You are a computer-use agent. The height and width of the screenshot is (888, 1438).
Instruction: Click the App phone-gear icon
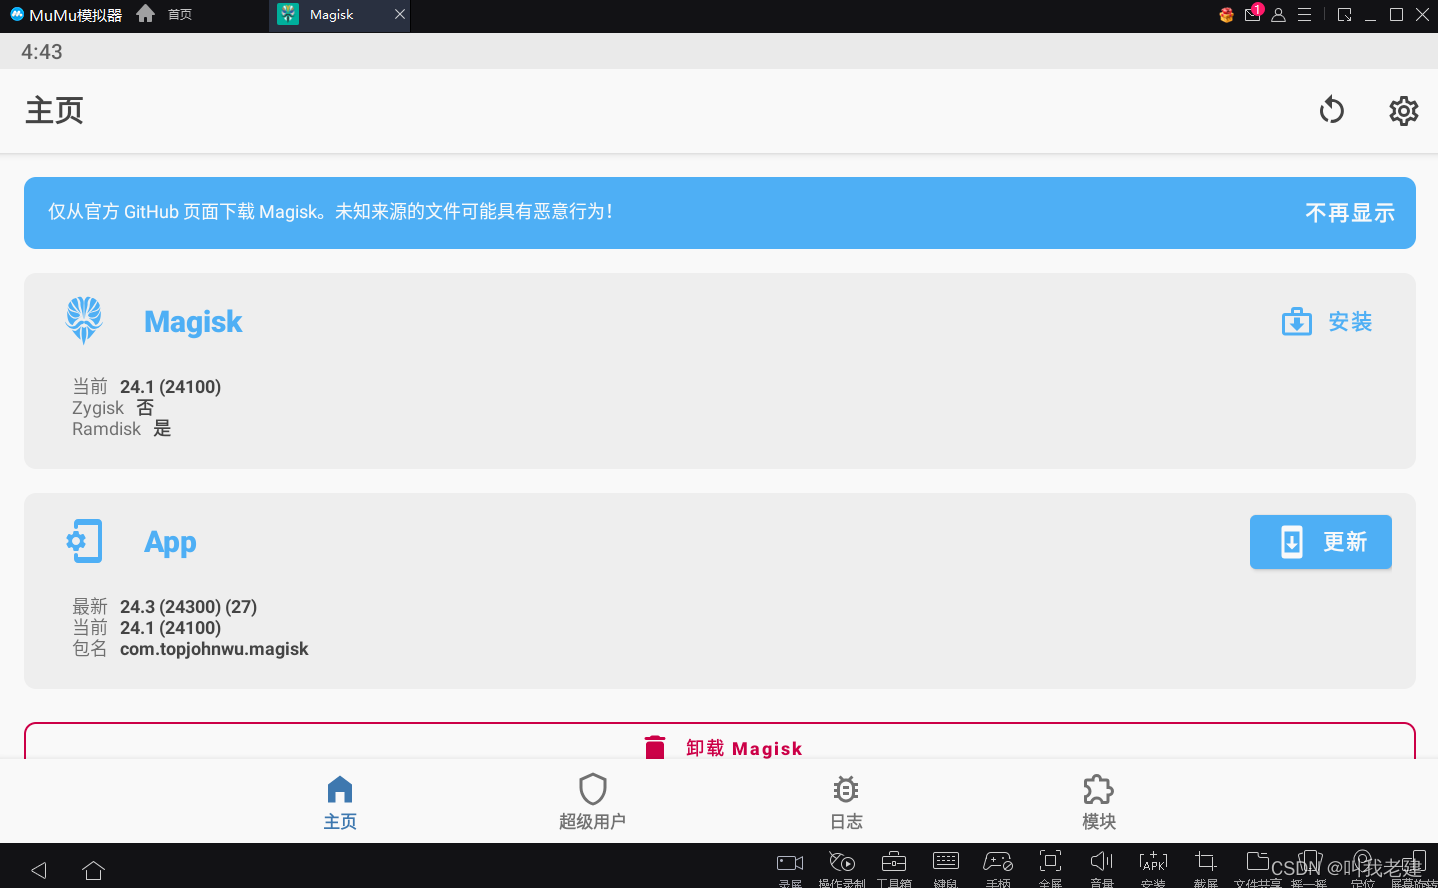pos(84,541)
